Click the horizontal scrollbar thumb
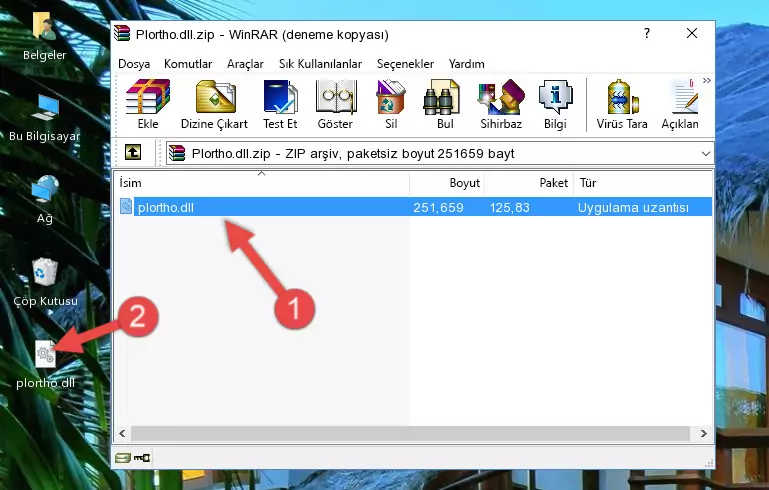769x490 pixels. [x=410, y=433]
